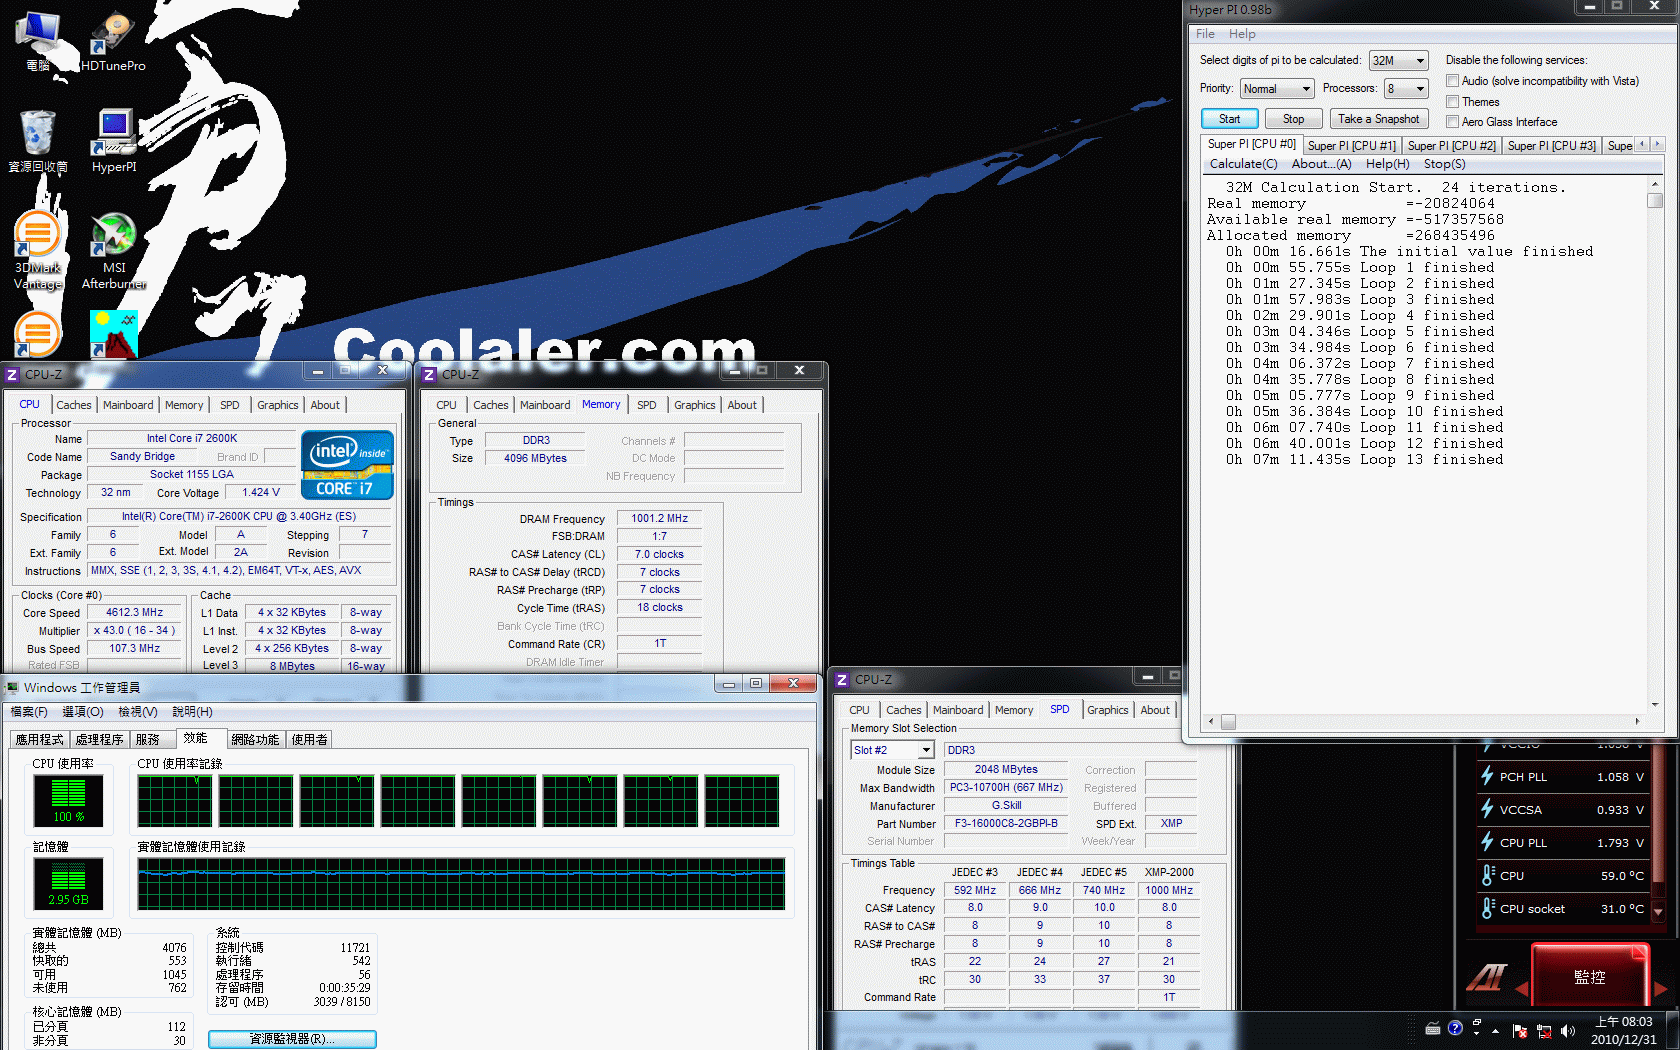Click the CPU temperature thermometer icon
Viewport: 1680px width, 1050px height.
pos(1488,875)
